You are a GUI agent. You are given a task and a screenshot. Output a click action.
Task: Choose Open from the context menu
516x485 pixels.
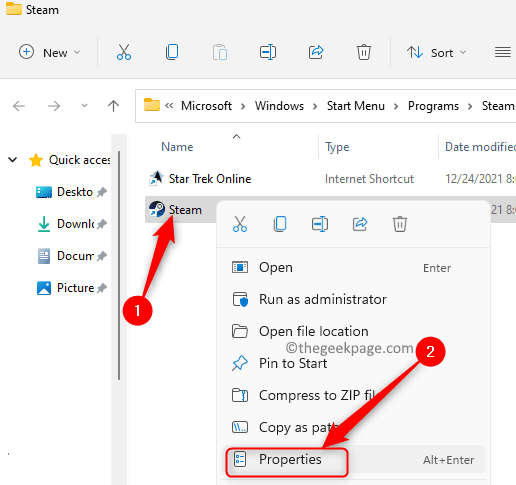point(353,268)
